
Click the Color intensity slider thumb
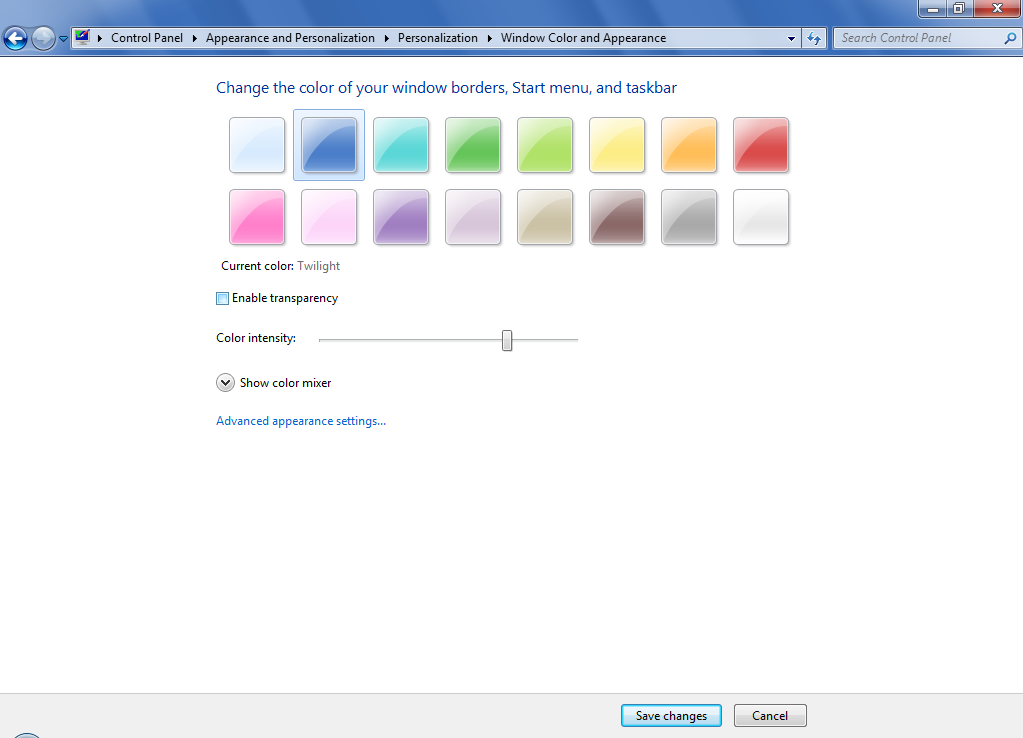tap(507, 340)
